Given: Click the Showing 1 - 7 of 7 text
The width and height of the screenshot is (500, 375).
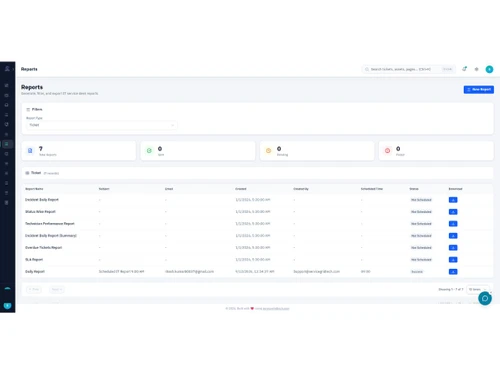Looking at the screenshot, I should point(451,289).
